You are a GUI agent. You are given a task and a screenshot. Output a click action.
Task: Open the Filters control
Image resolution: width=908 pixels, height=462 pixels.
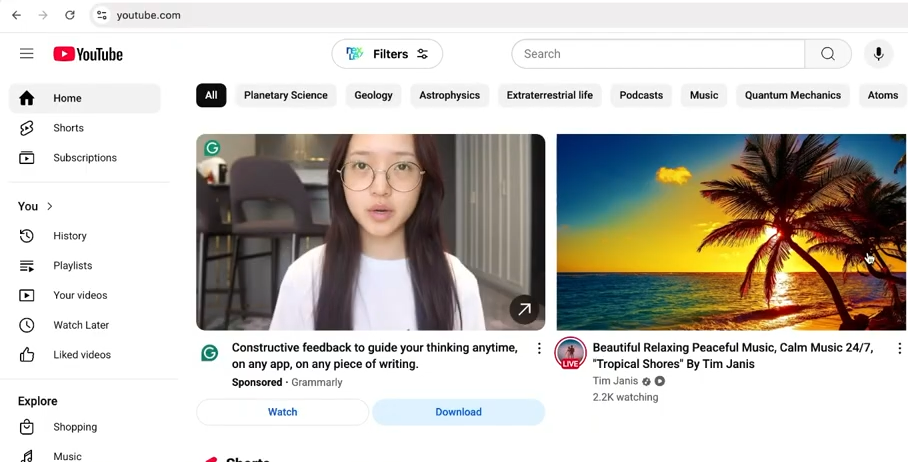pos(387,54)
